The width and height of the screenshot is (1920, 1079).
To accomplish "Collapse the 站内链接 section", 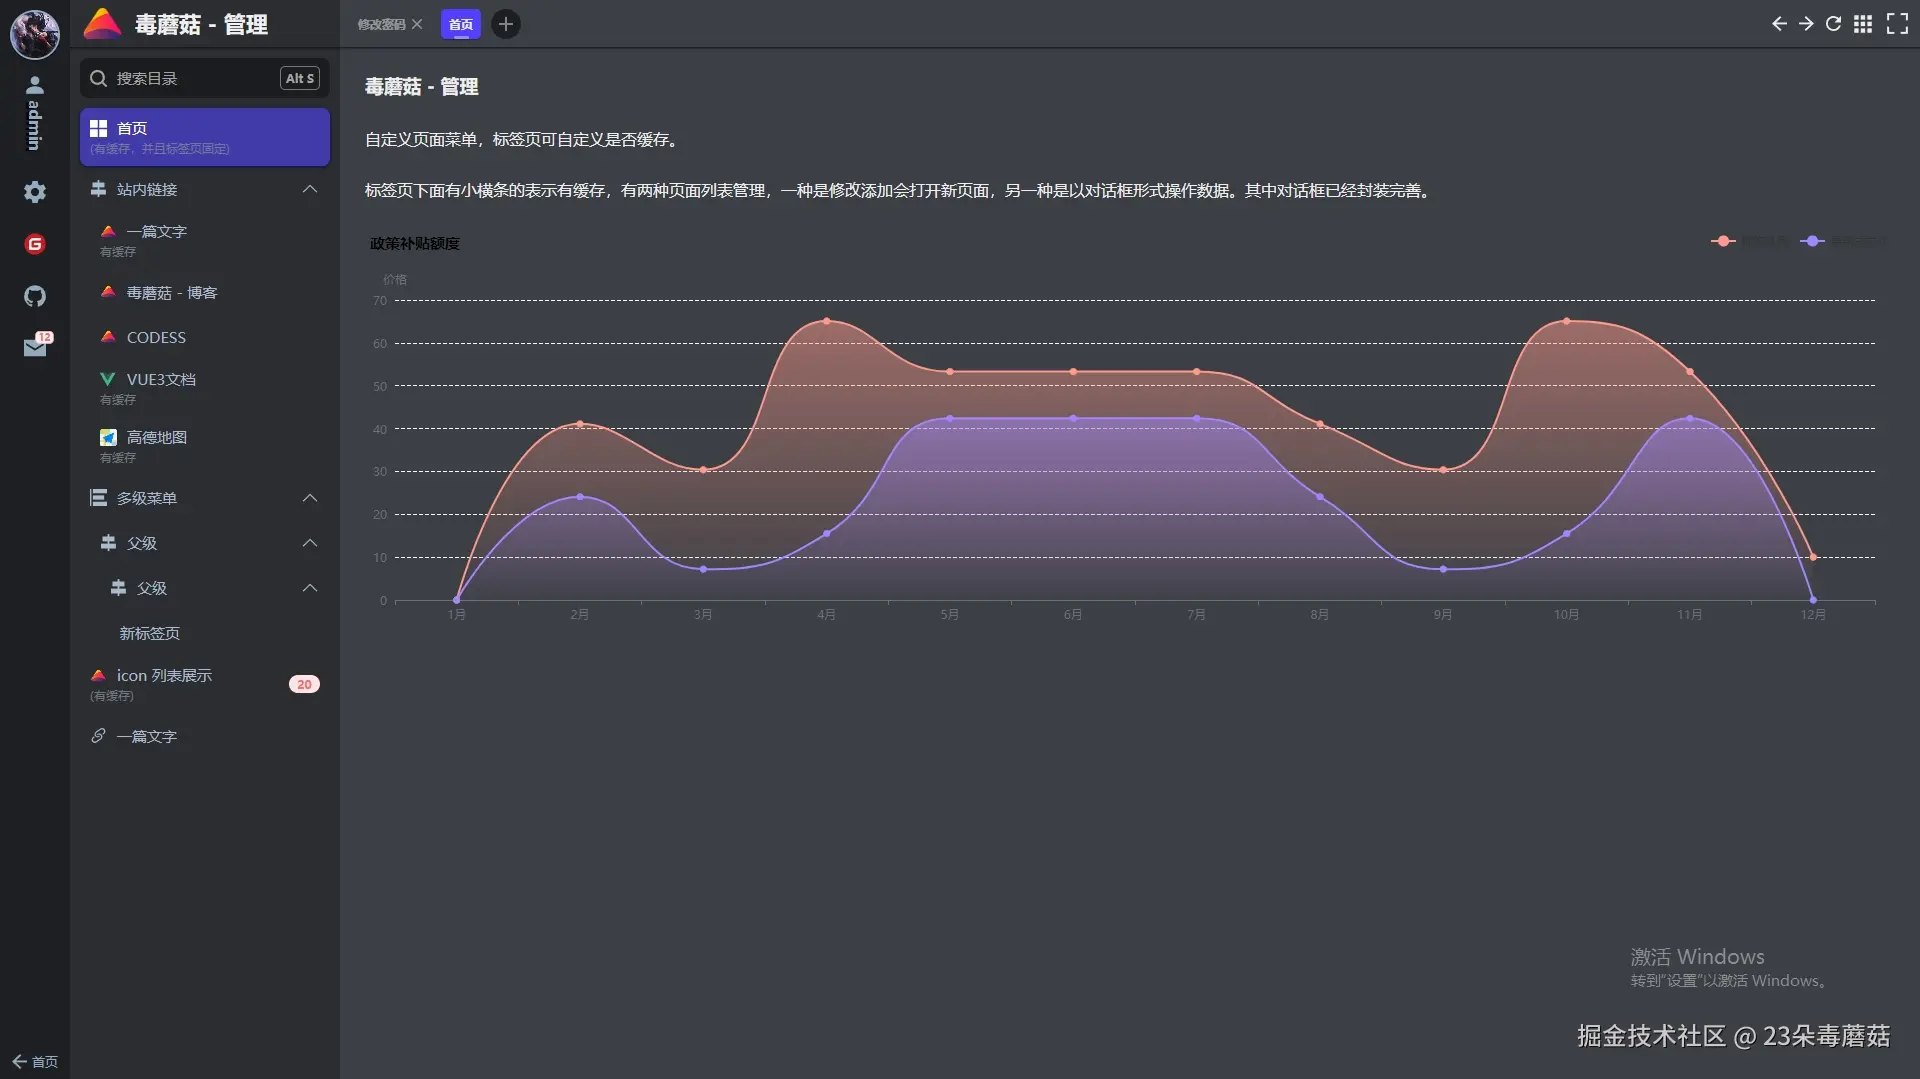I will [310, 189].
